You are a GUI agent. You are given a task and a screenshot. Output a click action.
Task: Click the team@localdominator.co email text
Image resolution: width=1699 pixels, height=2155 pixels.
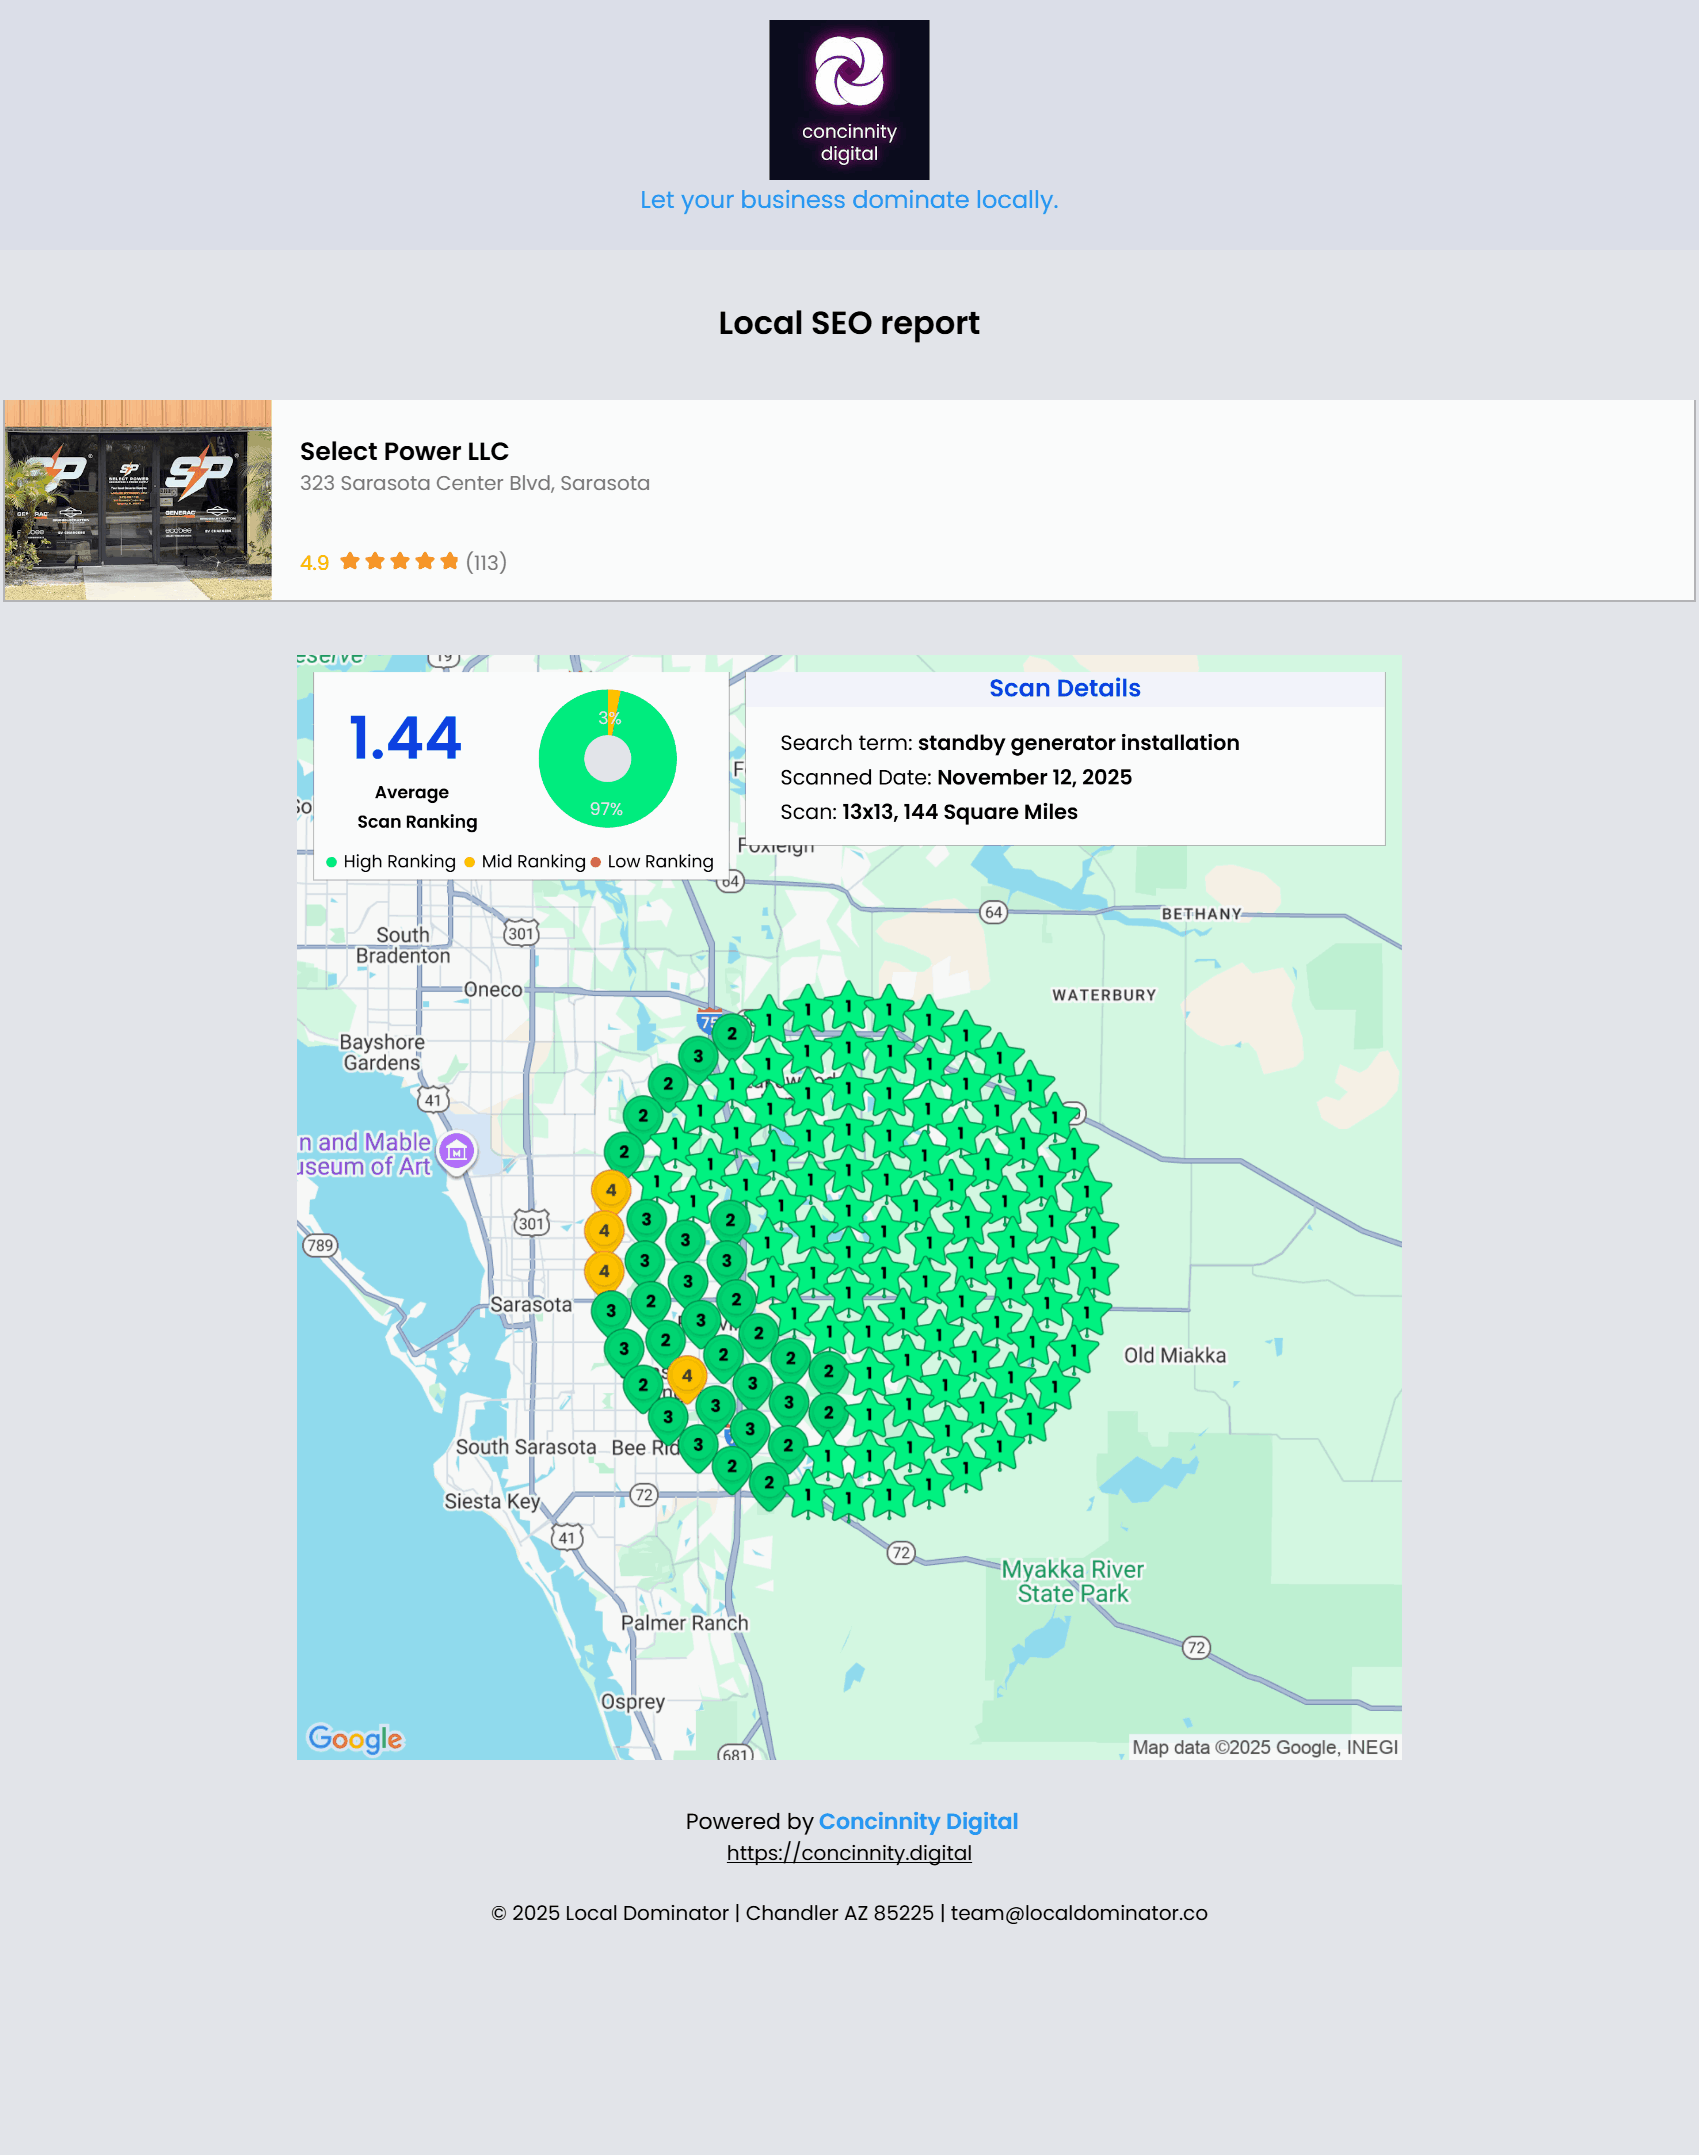coord(1079,1913)
